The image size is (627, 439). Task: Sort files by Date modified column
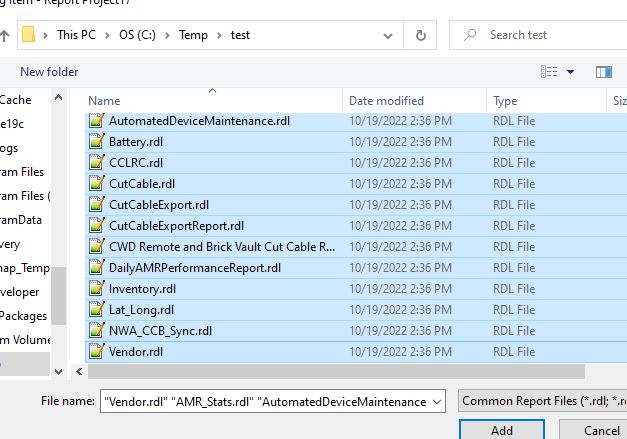415,101
